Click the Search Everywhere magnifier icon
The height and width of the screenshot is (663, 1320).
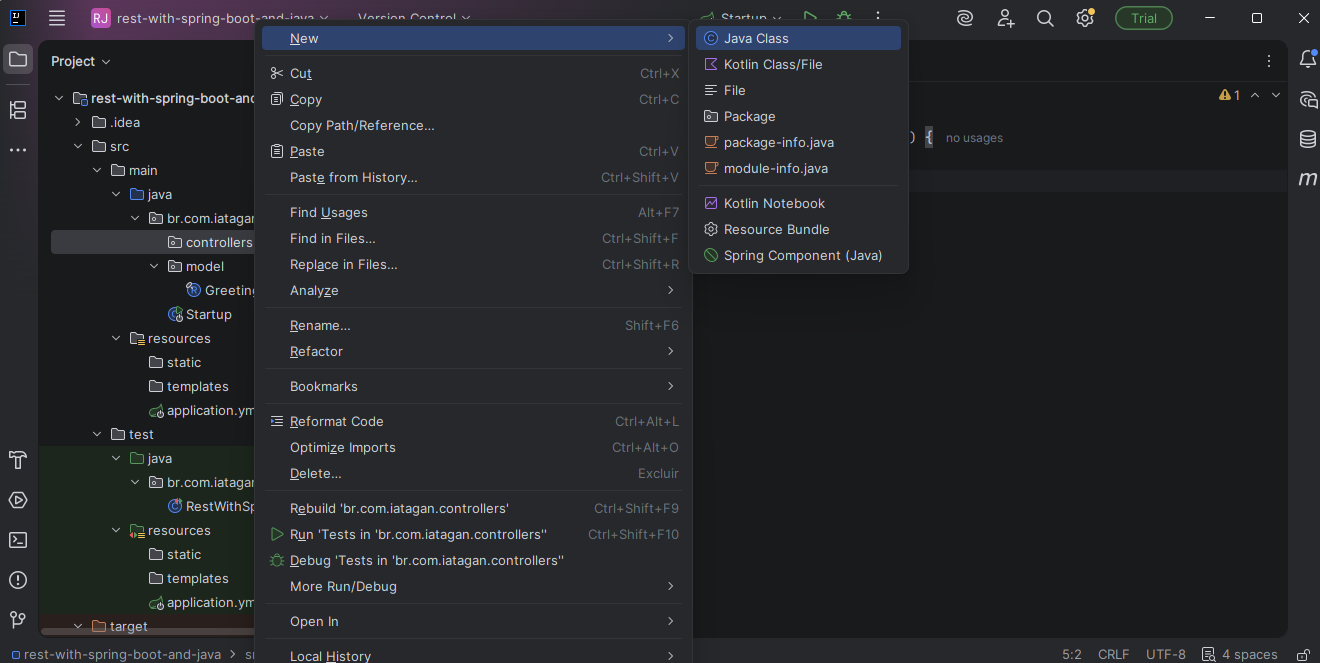[1045, 18]
